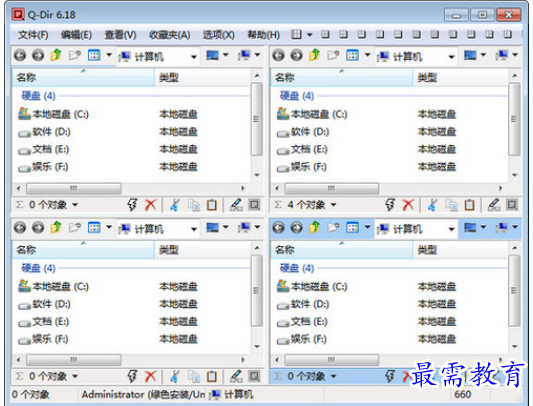Select 本地磁盘 (C:) in bottom-left pane
Screen dimensions: 533x406
pos(54,286)
